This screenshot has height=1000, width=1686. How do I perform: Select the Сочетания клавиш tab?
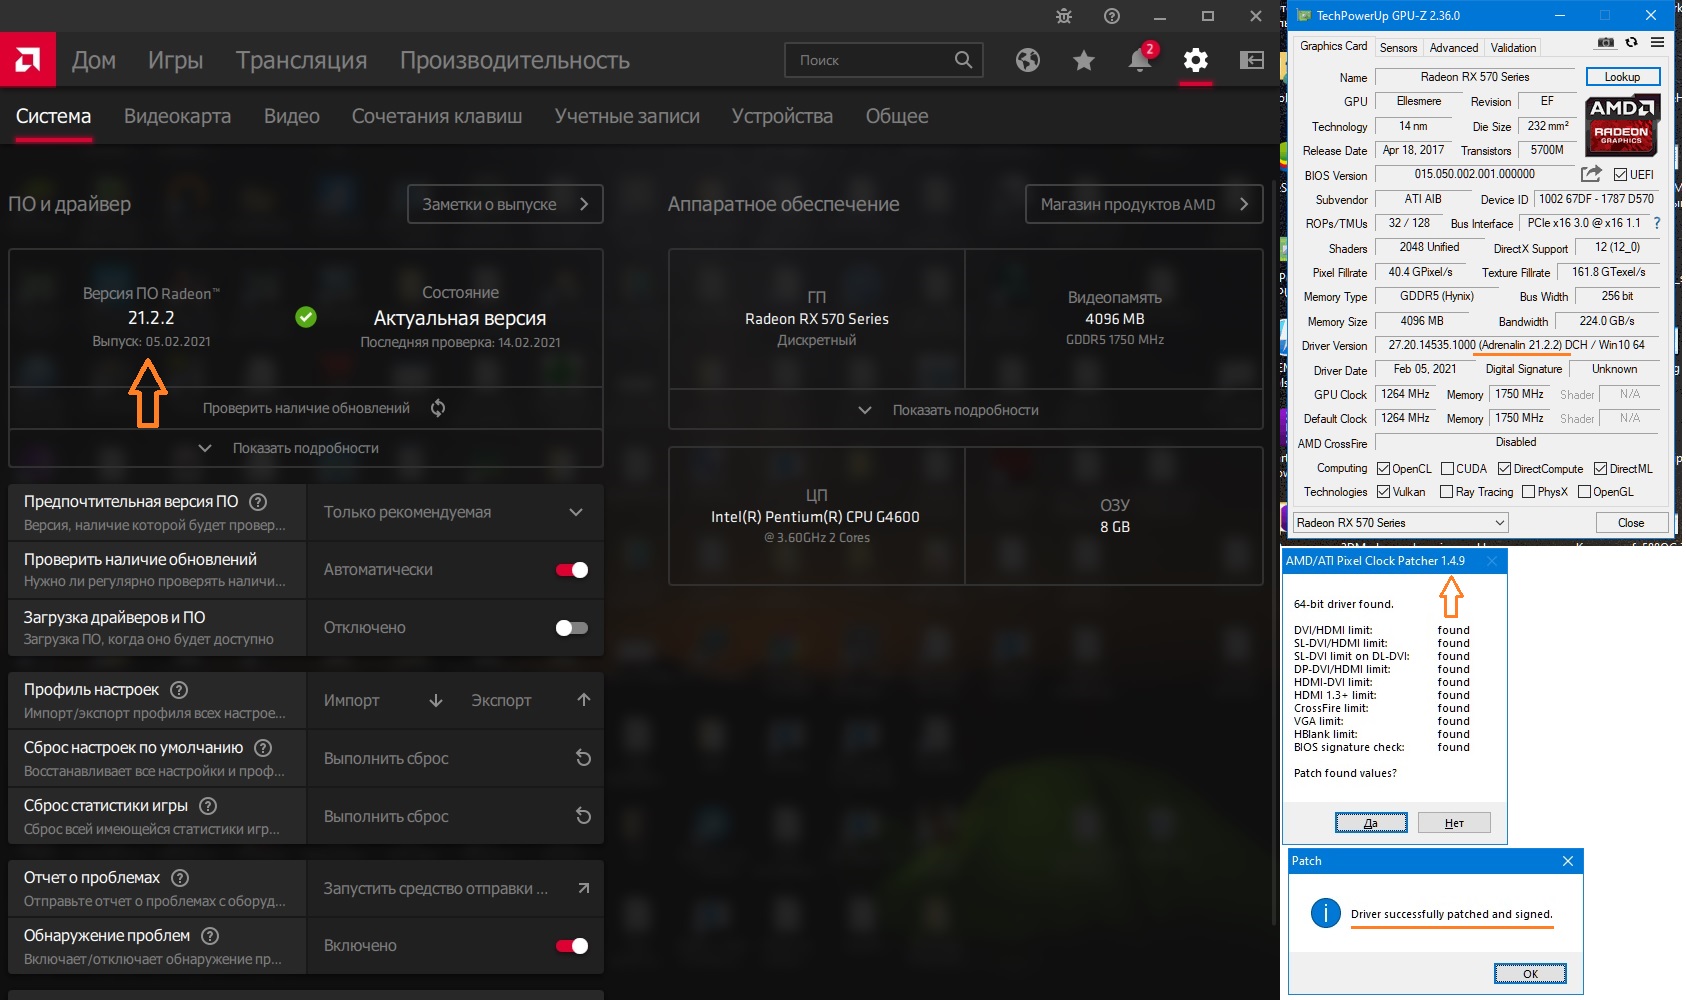(x=437, y=116)
